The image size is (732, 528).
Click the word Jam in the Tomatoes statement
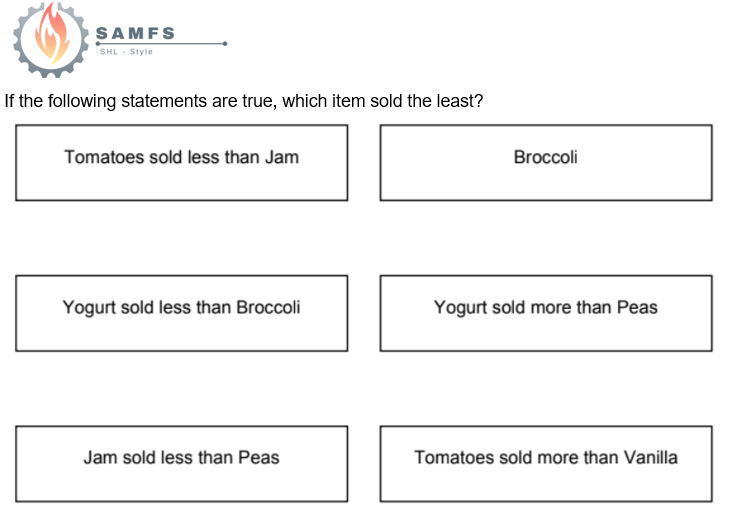tap(282, 157)
